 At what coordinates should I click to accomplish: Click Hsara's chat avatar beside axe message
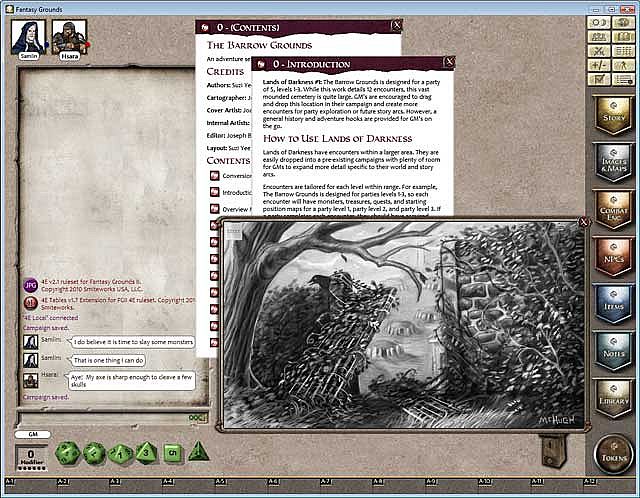(x=31, y=380)
